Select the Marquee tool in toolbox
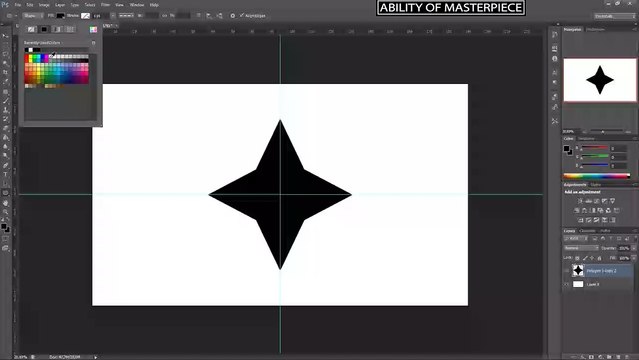 [5, 45]
